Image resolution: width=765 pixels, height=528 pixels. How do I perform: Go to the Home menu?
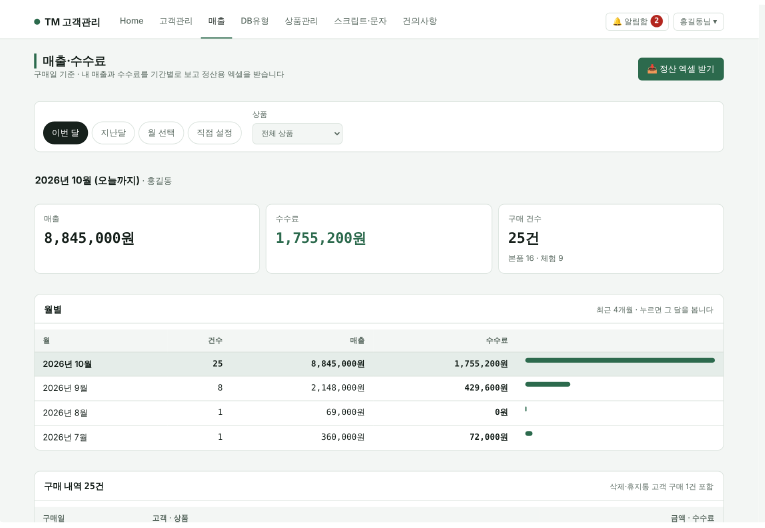(x=131, y=21)
